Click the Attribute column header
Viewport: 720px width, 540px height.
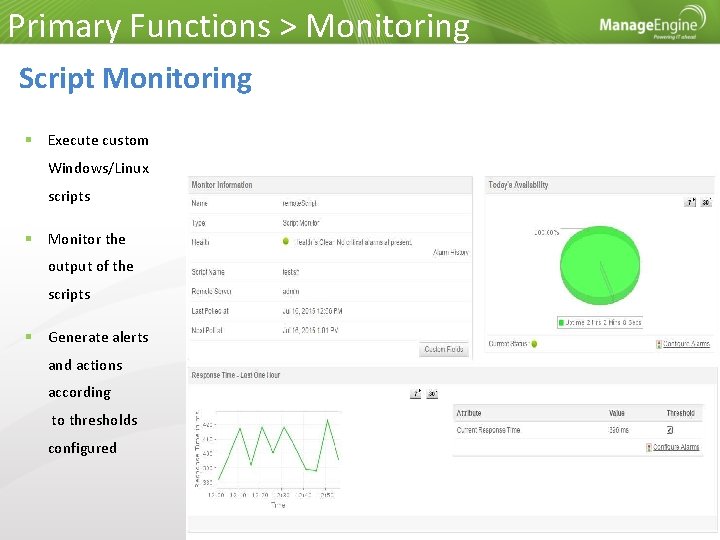coord(468,413)
